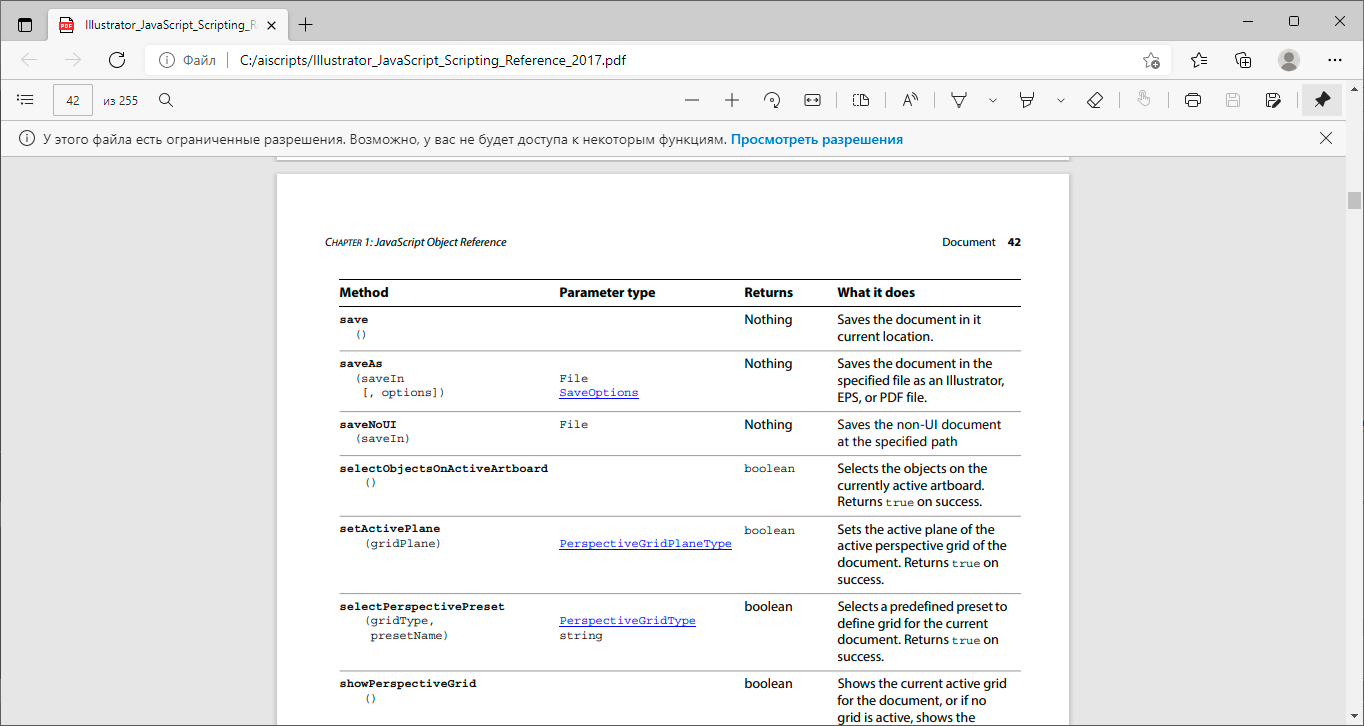Rotate the PDF page
Image resolution: width=1364 pixels, height=726 pixels.
pos(772,100)
